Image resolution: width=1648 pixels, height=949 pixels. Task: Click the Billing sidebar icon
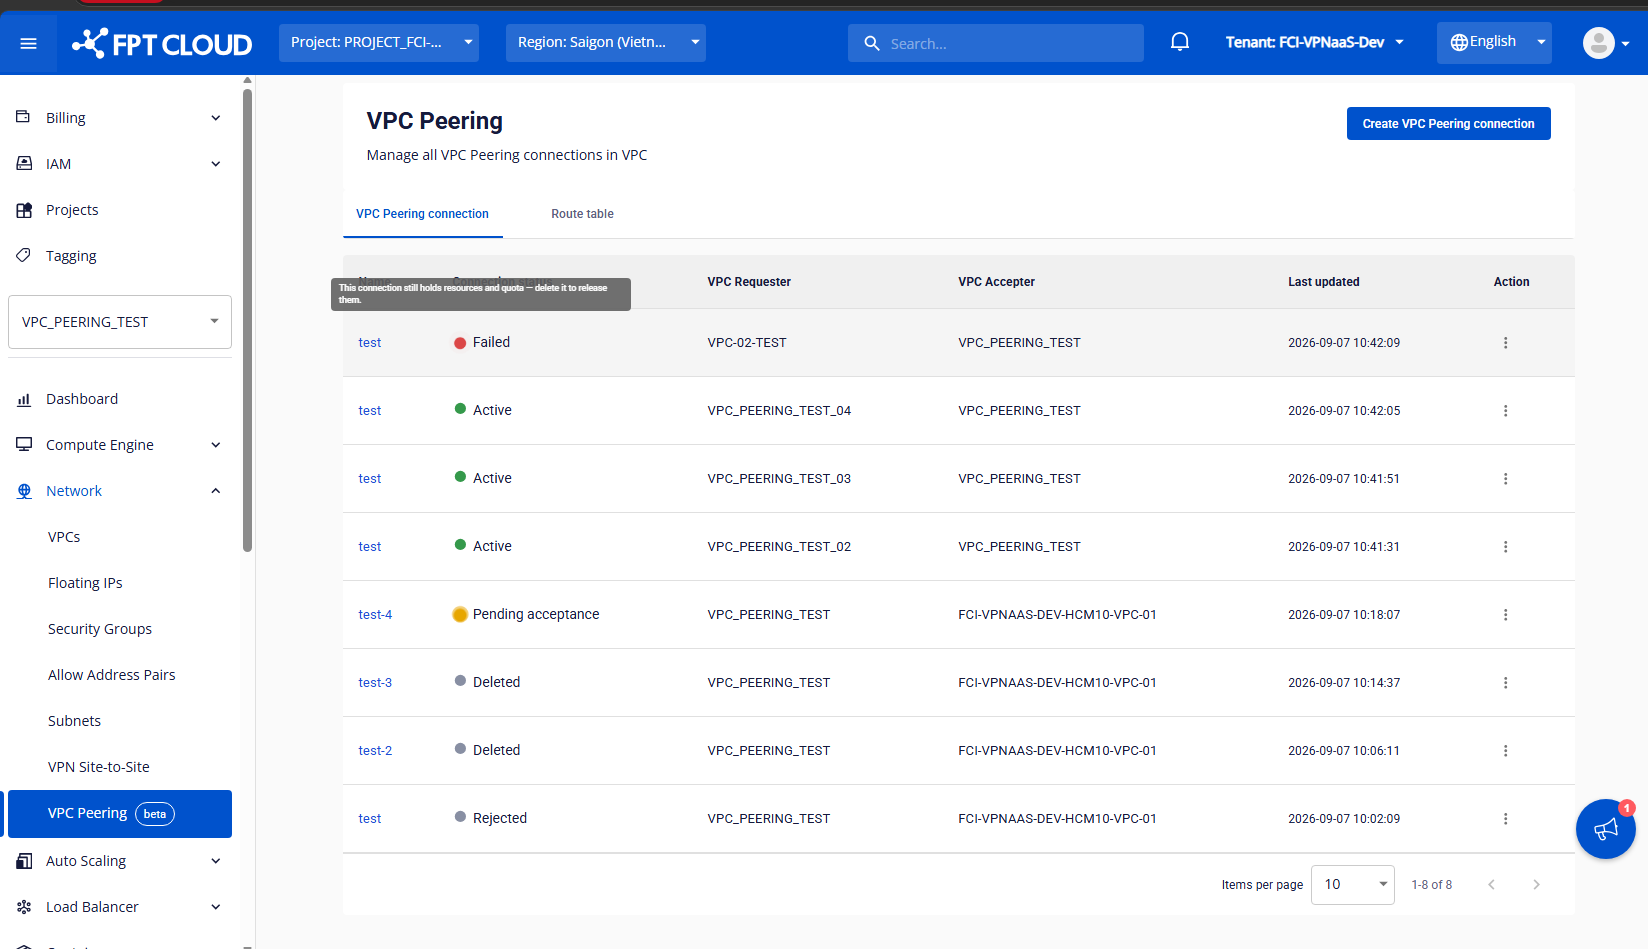(24, 117)
